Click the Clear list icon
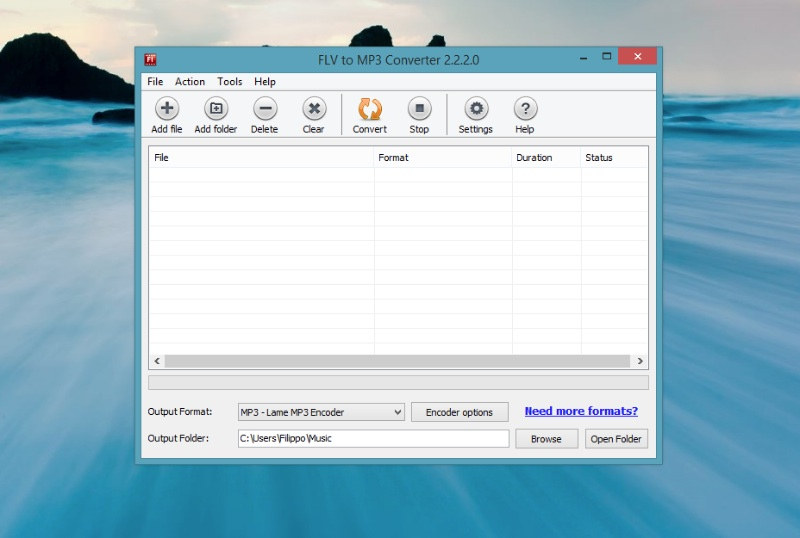 (x=314, y=110)
